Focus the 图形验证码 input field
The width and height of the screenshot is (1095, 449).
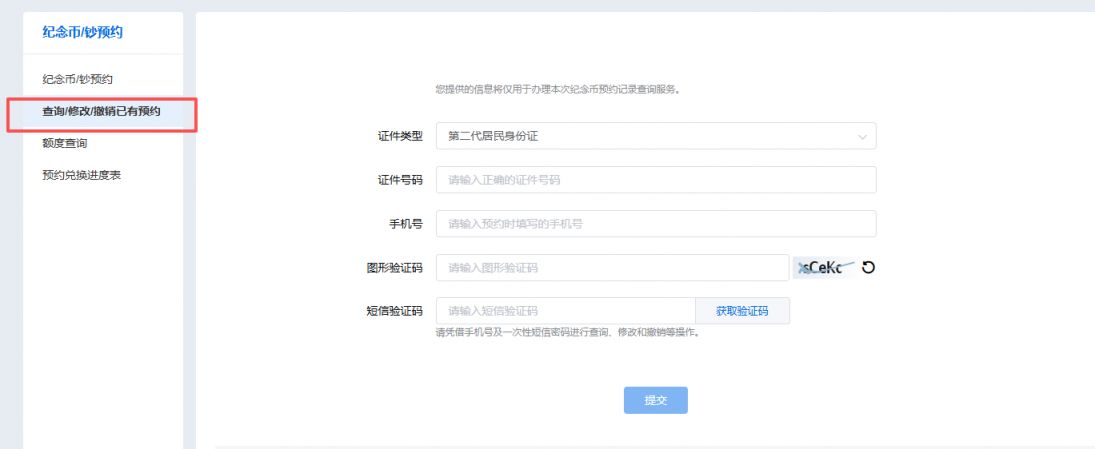(612, 267)
